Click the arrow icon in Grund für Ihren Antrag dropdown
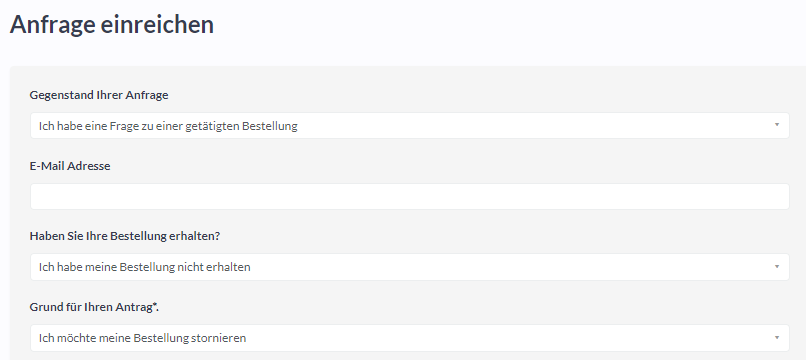Image resolution: width=806 pixels, height=360 pixels. point(777,337)
